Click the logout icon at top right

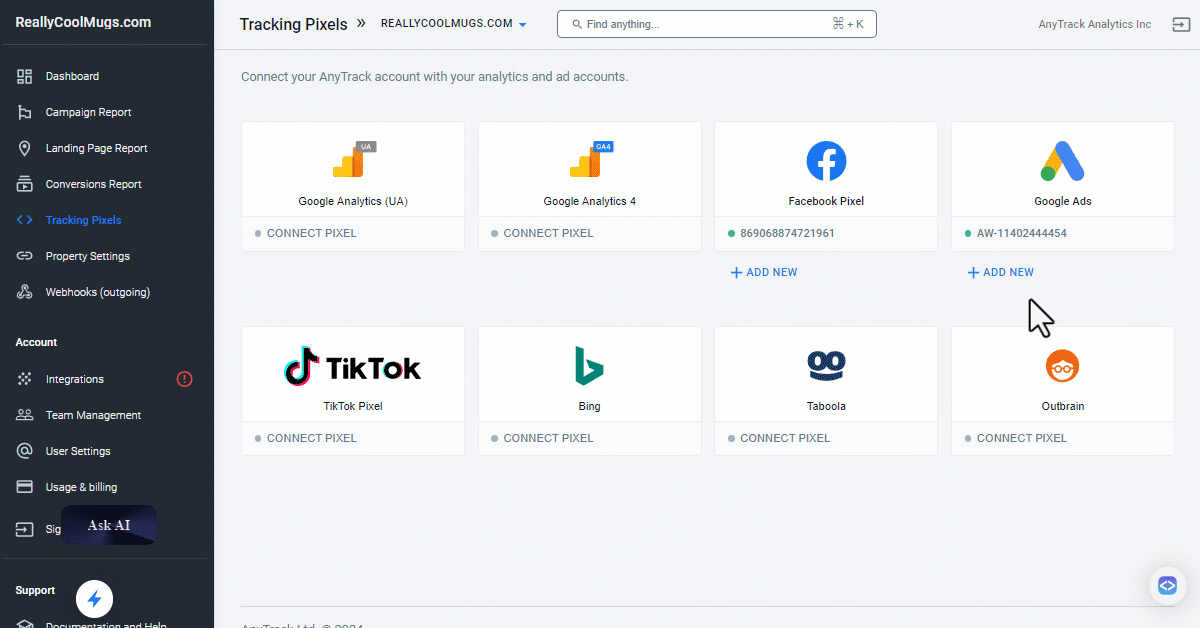pos(1180,24)
